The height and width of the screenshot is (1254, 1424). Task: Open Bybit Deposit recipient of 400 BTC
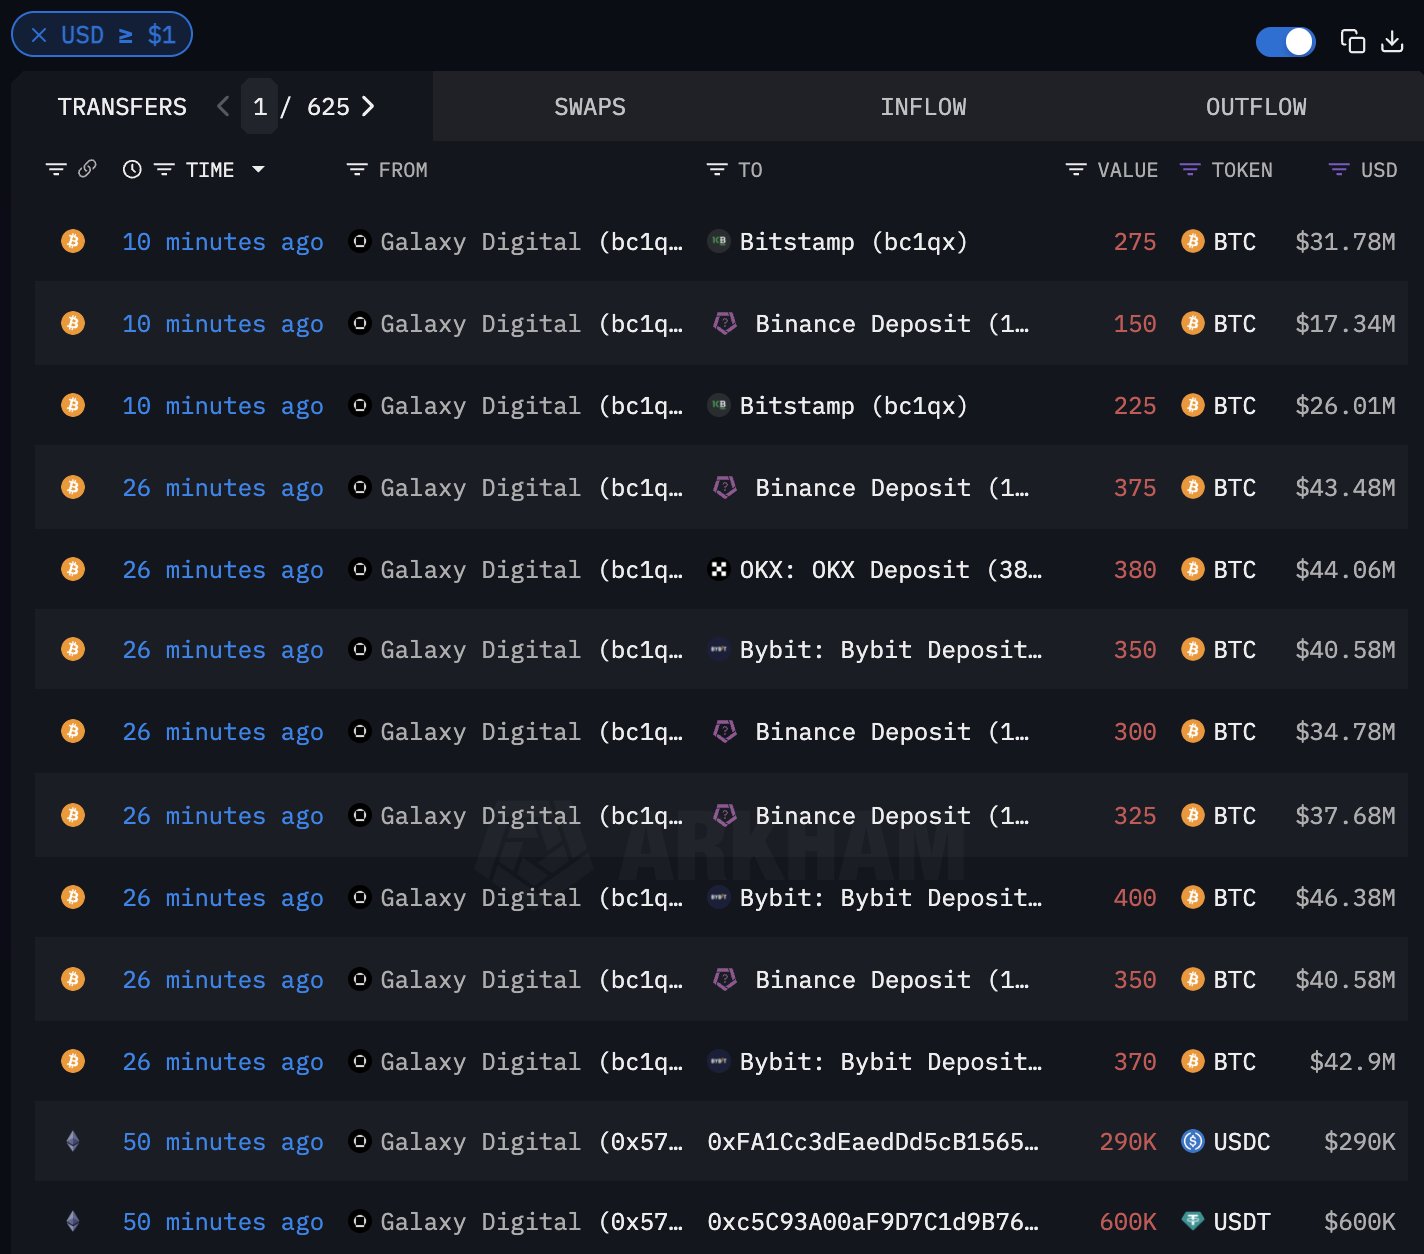[x=890, y=898]
